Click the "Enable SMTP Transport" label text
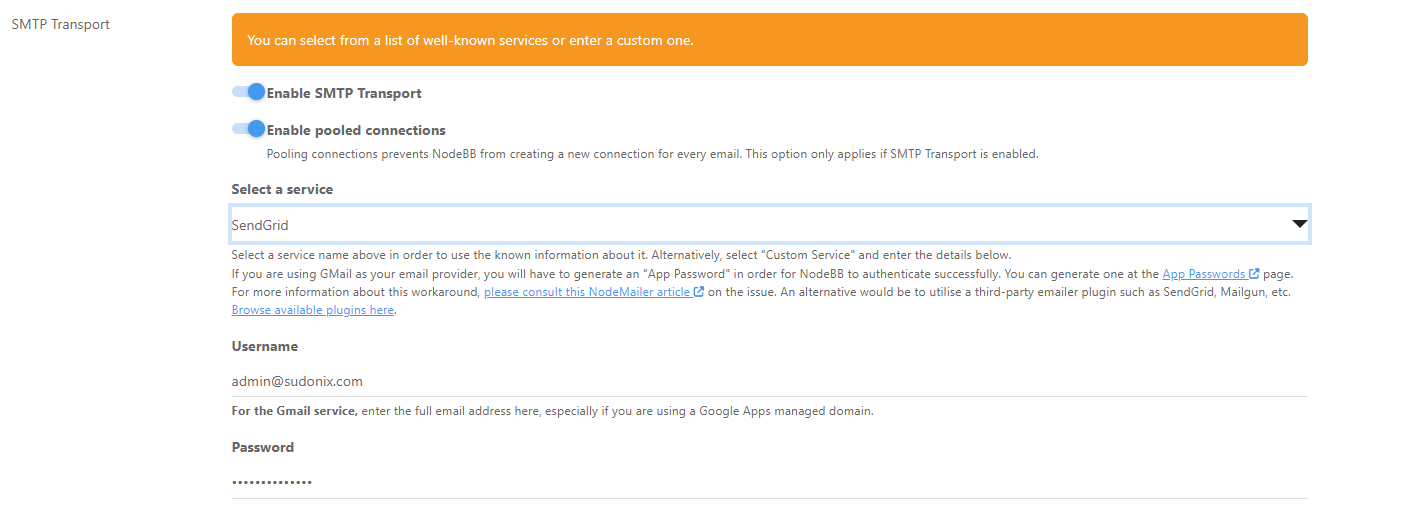1418x509 pixels. click(x=344, y=93)
